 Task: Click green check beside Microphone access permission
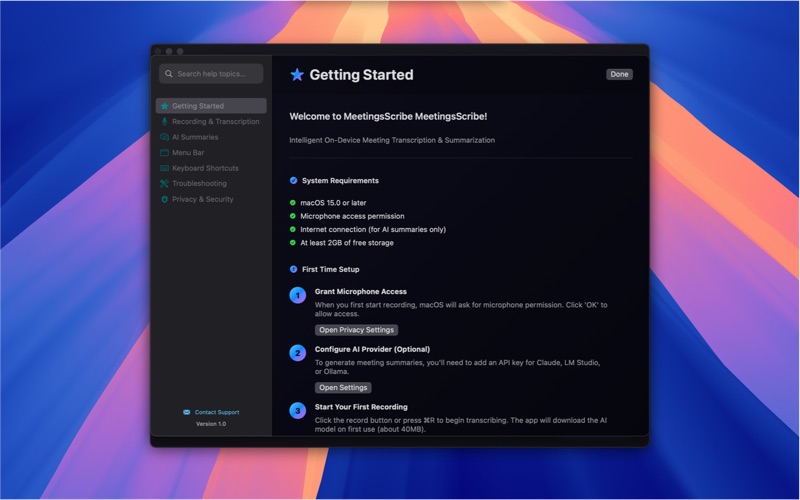point(293,216)
